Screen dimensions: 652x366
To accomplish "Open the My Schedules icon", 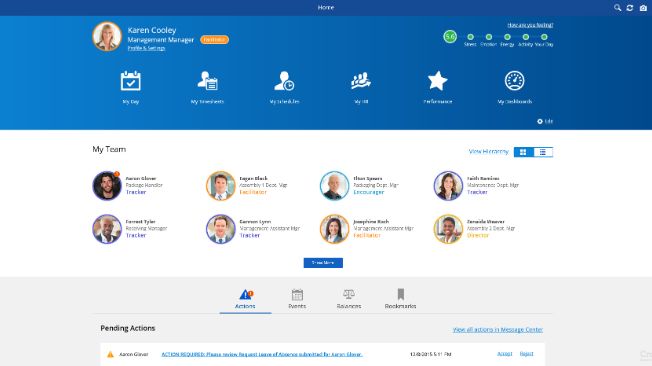I will pyautogui.click(x=284, y=81).
